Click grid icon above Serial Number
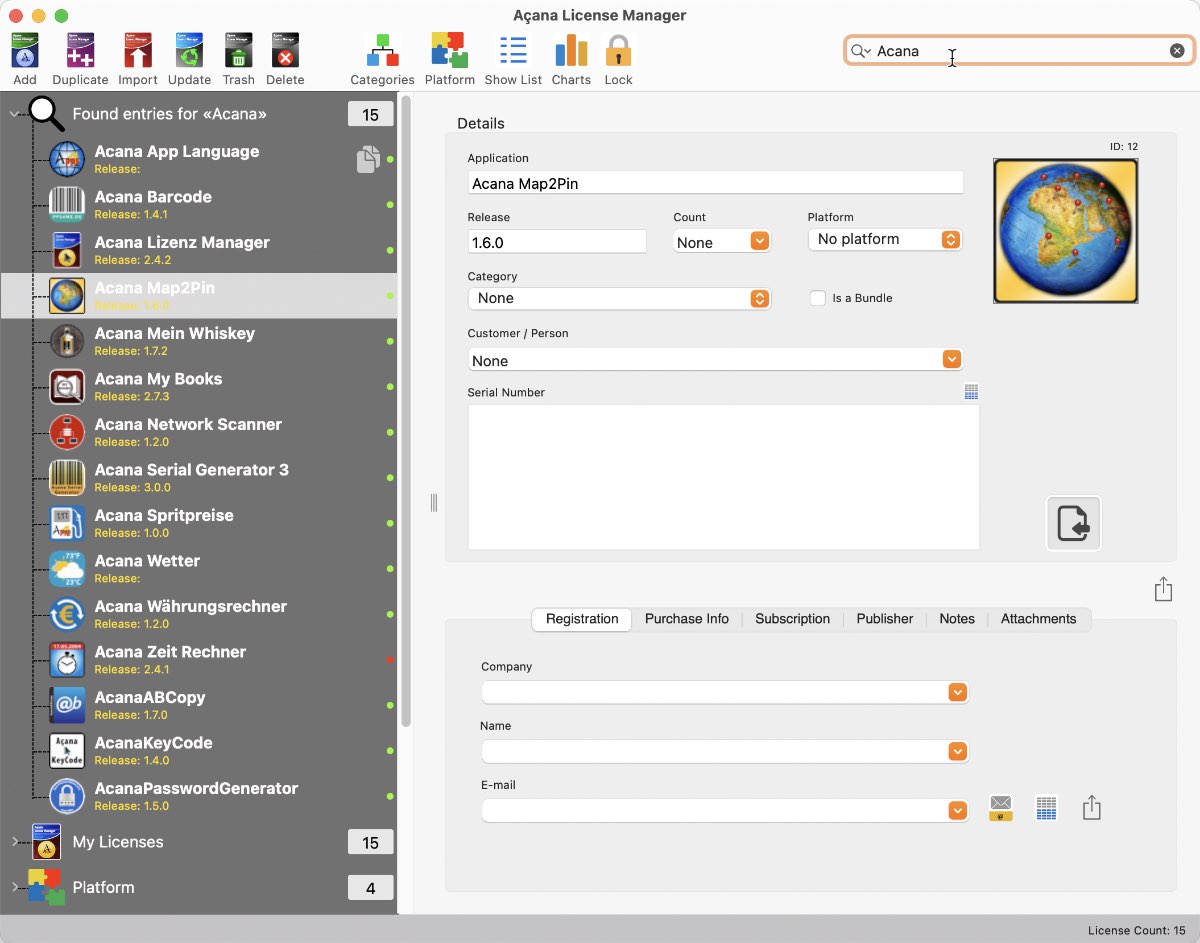This screenshot has width=1200, height=943. coord(971,392)
